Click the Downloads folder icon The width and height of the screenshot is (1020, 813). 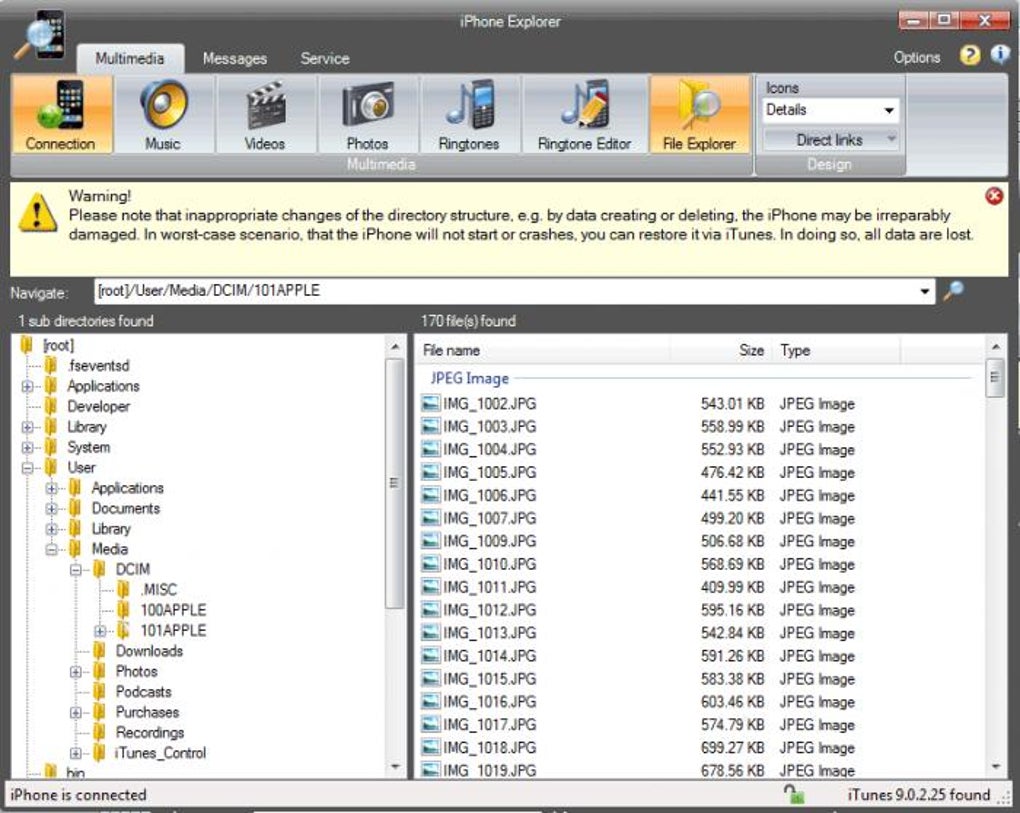[x=99, y=650]
